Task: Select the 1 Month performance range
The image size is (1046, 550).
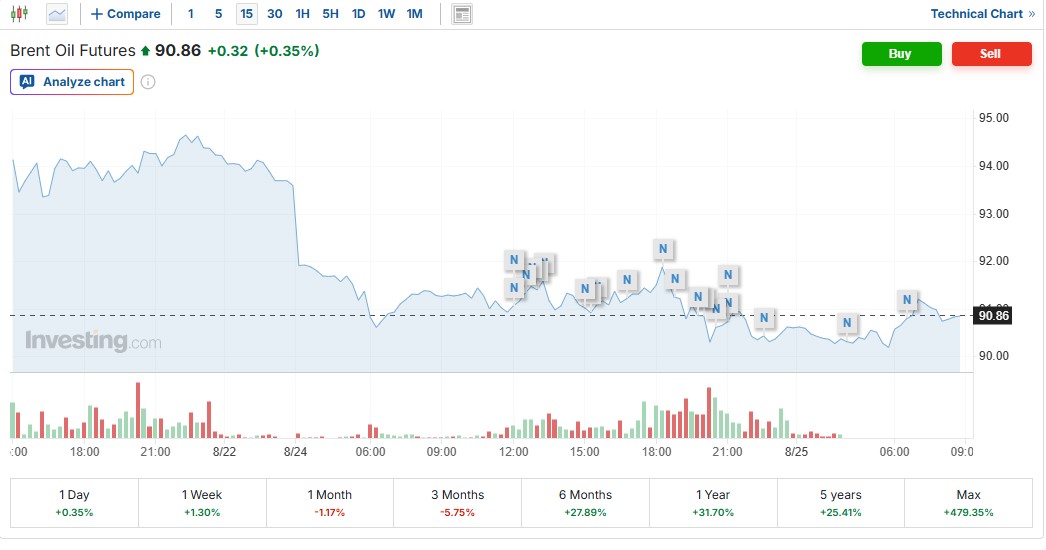Action: coord(330,503)
